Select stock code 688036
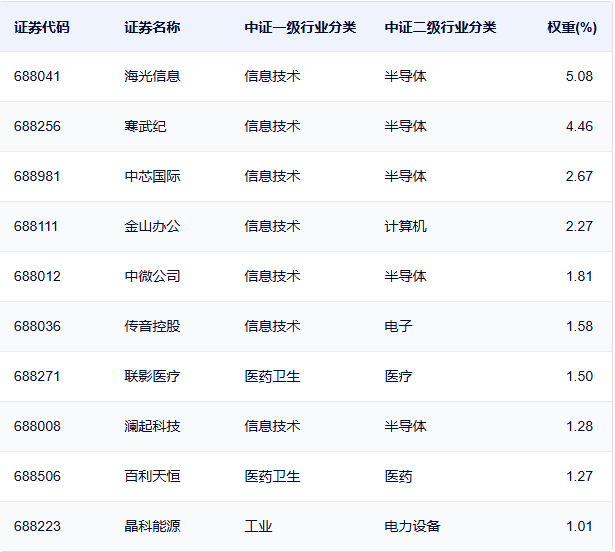This screenshot has height=552, width=615. coord(37,326)
